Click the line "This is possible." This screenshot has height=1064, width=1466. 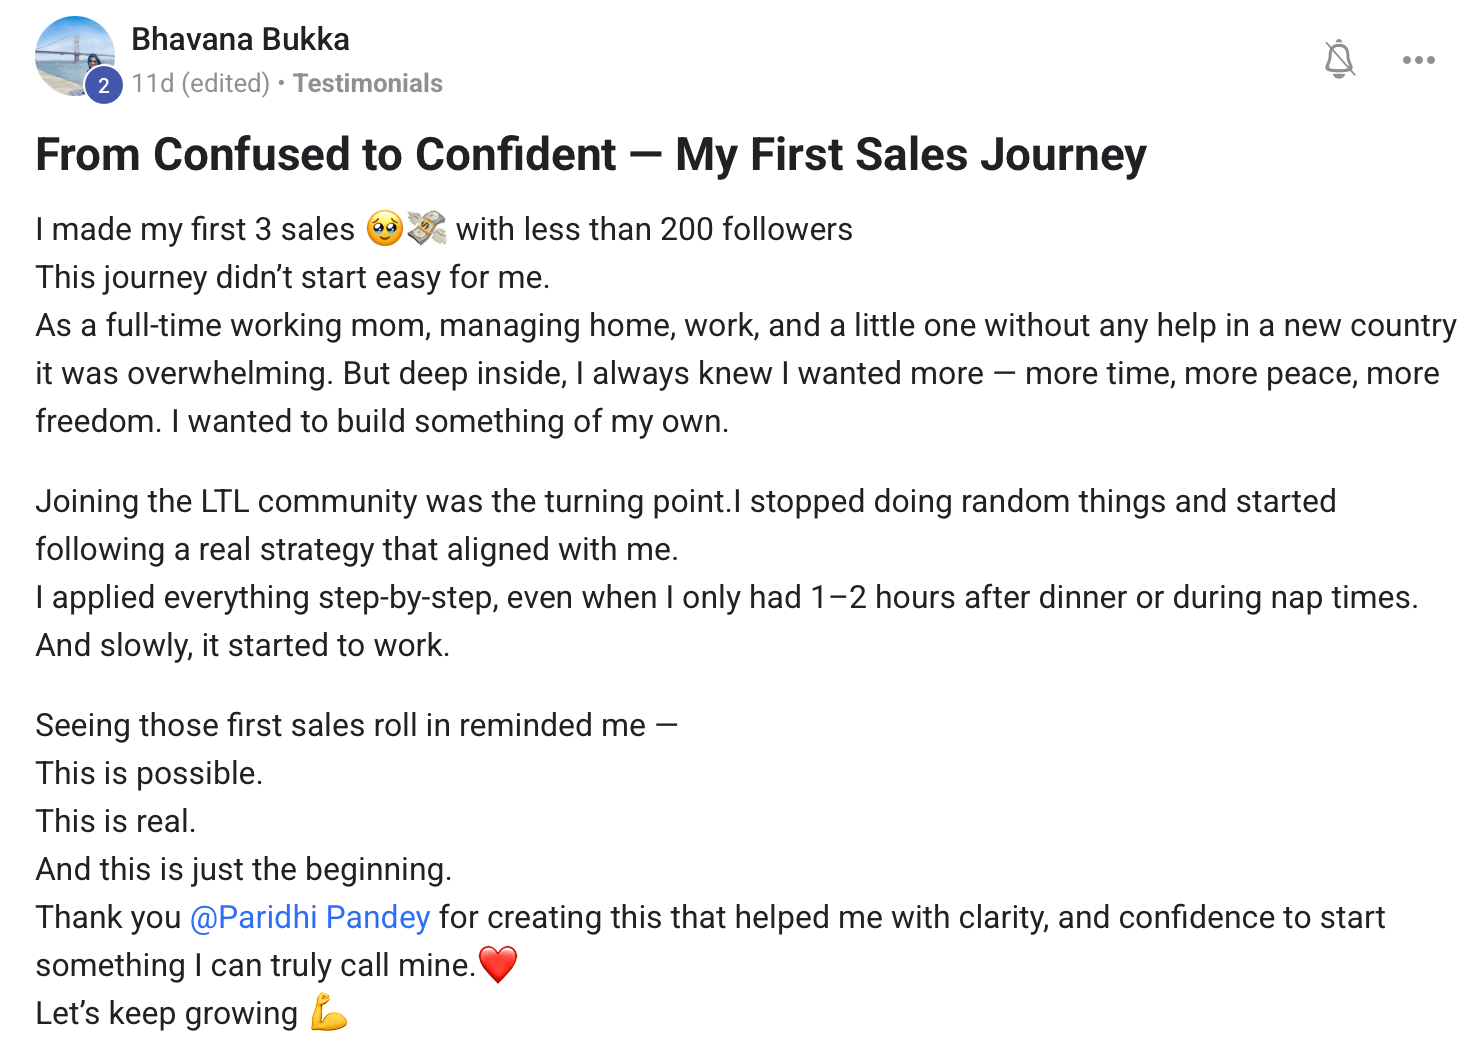point(149,773)
